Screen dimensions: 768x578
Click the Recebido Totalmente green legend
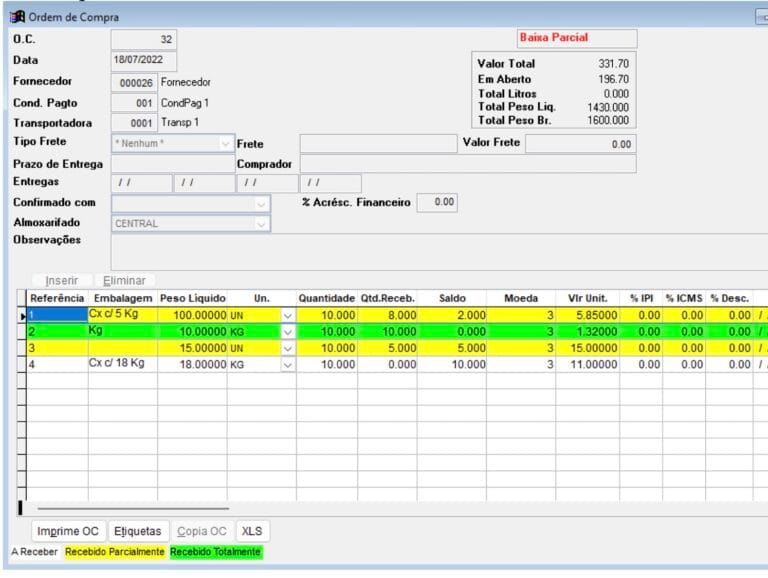(216, 552)
